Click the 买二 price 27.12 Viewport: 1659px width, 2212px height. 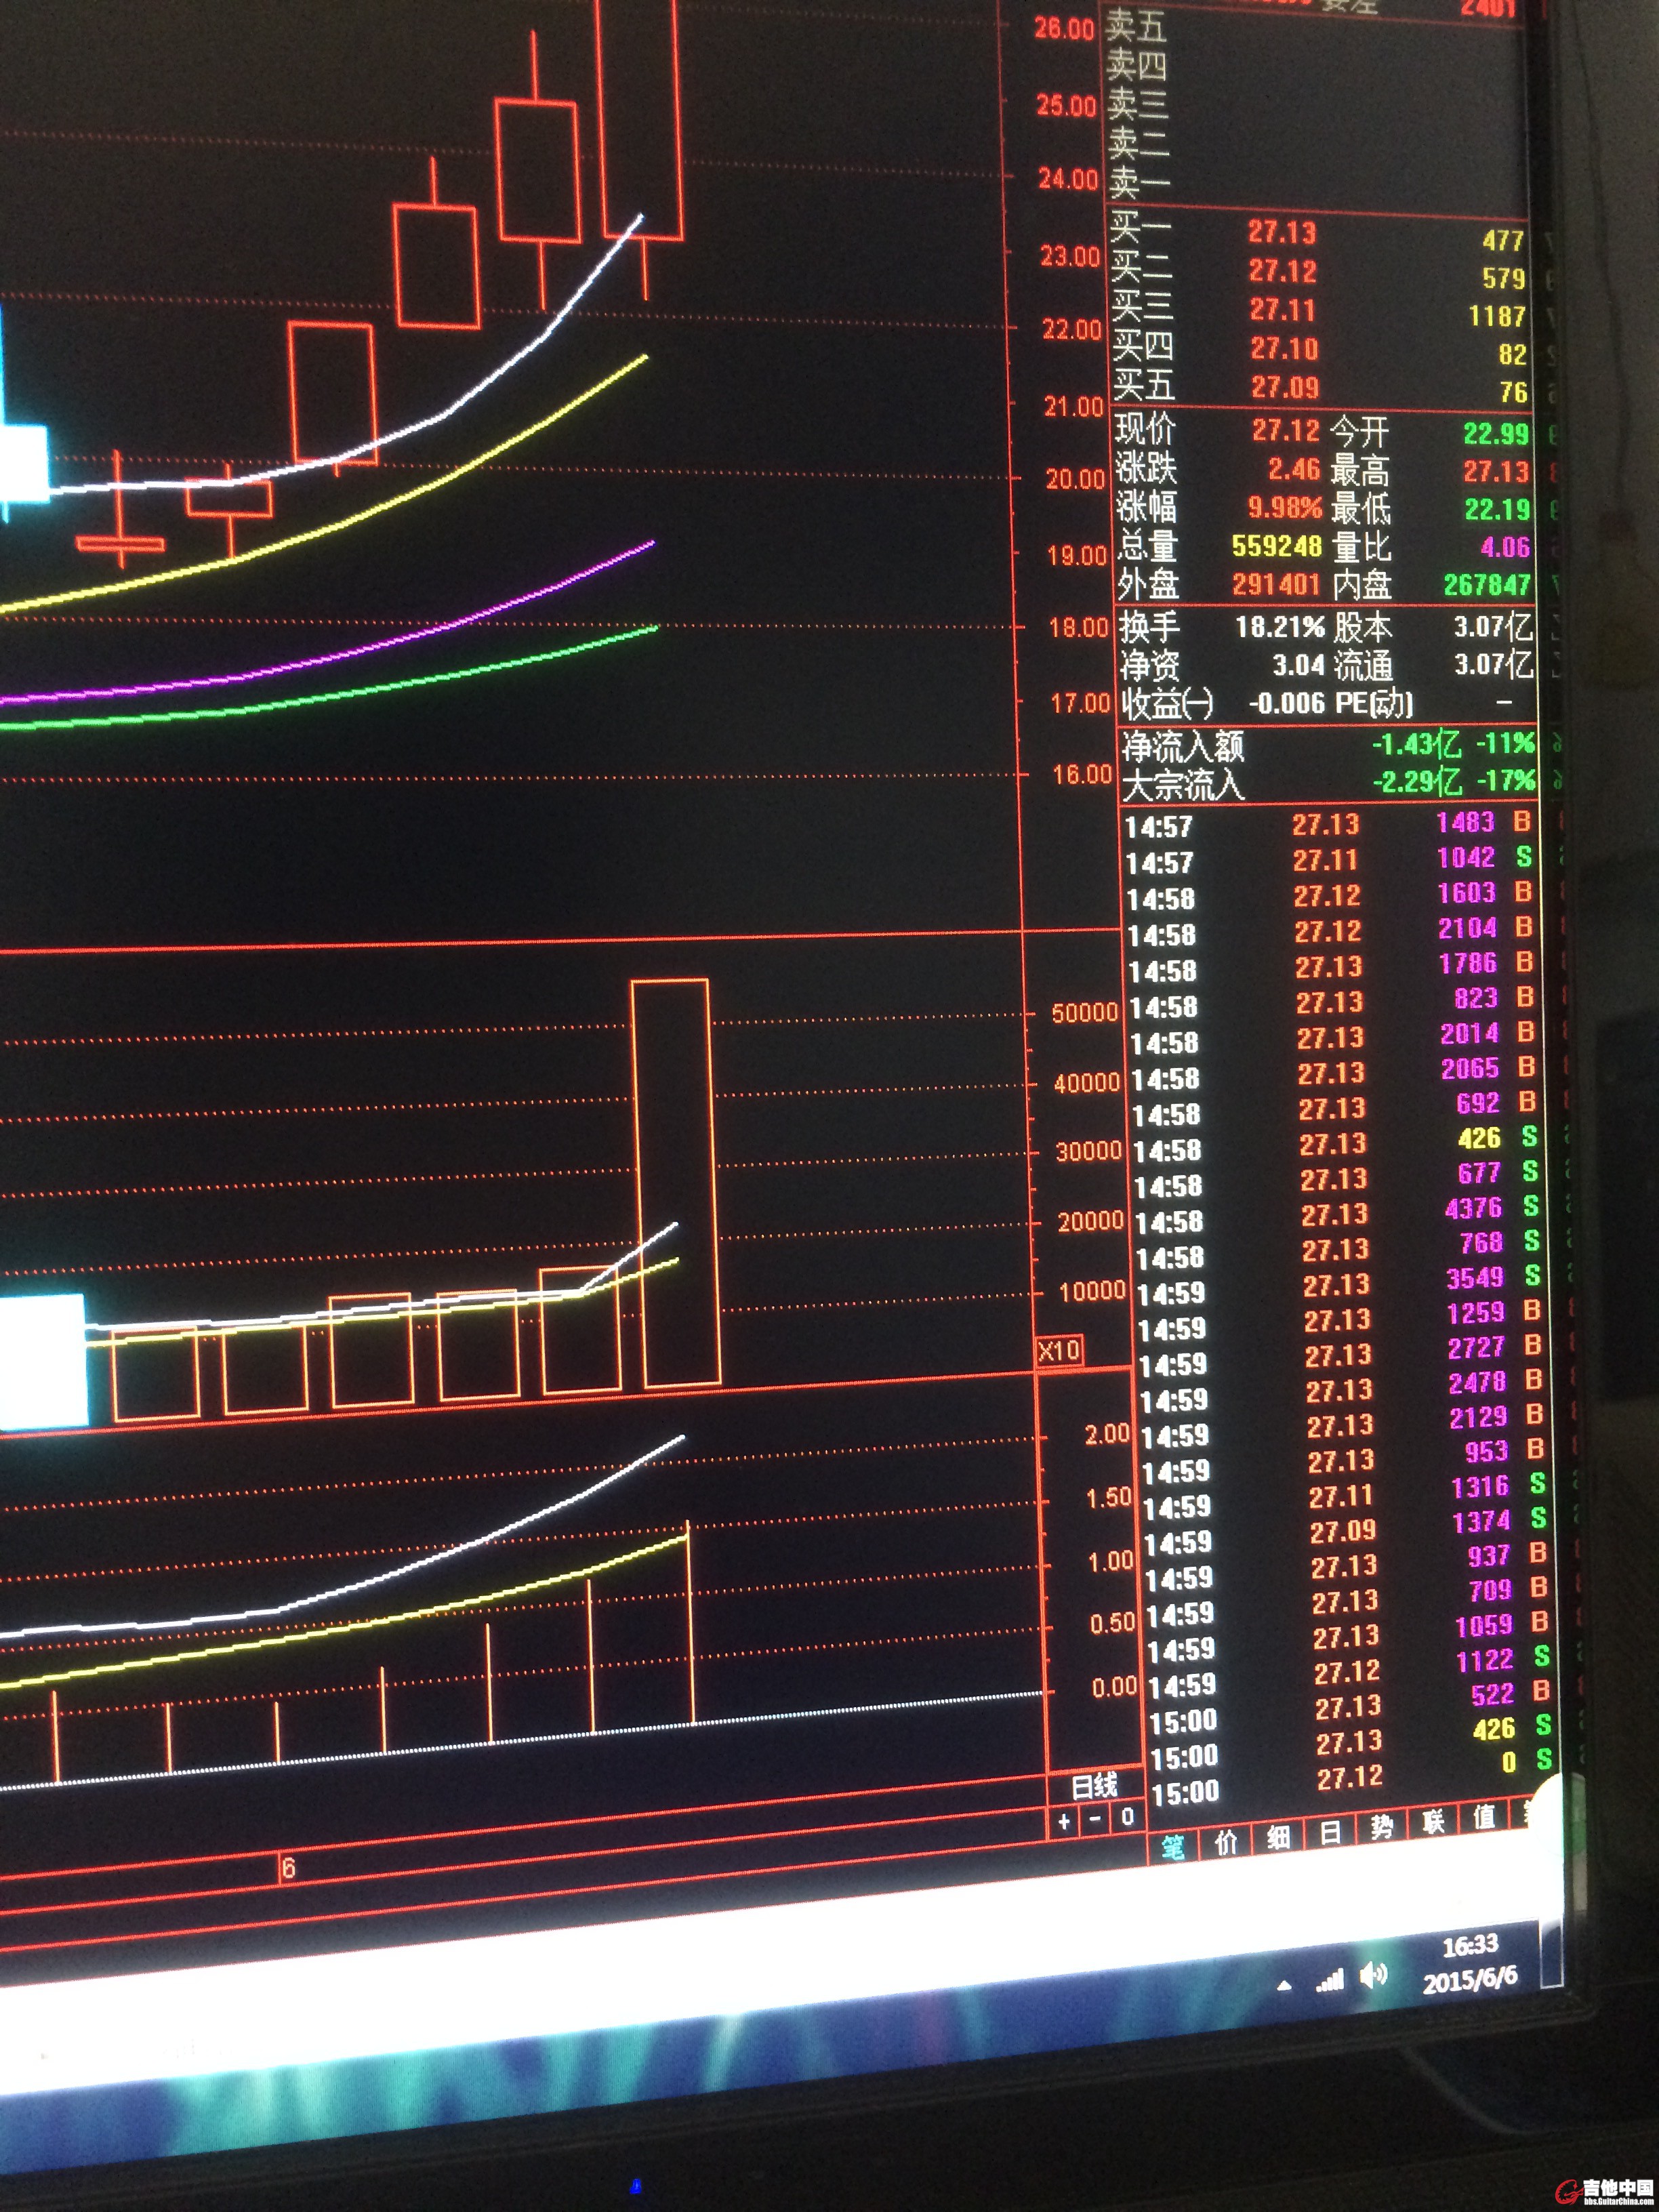(1282, 272)
